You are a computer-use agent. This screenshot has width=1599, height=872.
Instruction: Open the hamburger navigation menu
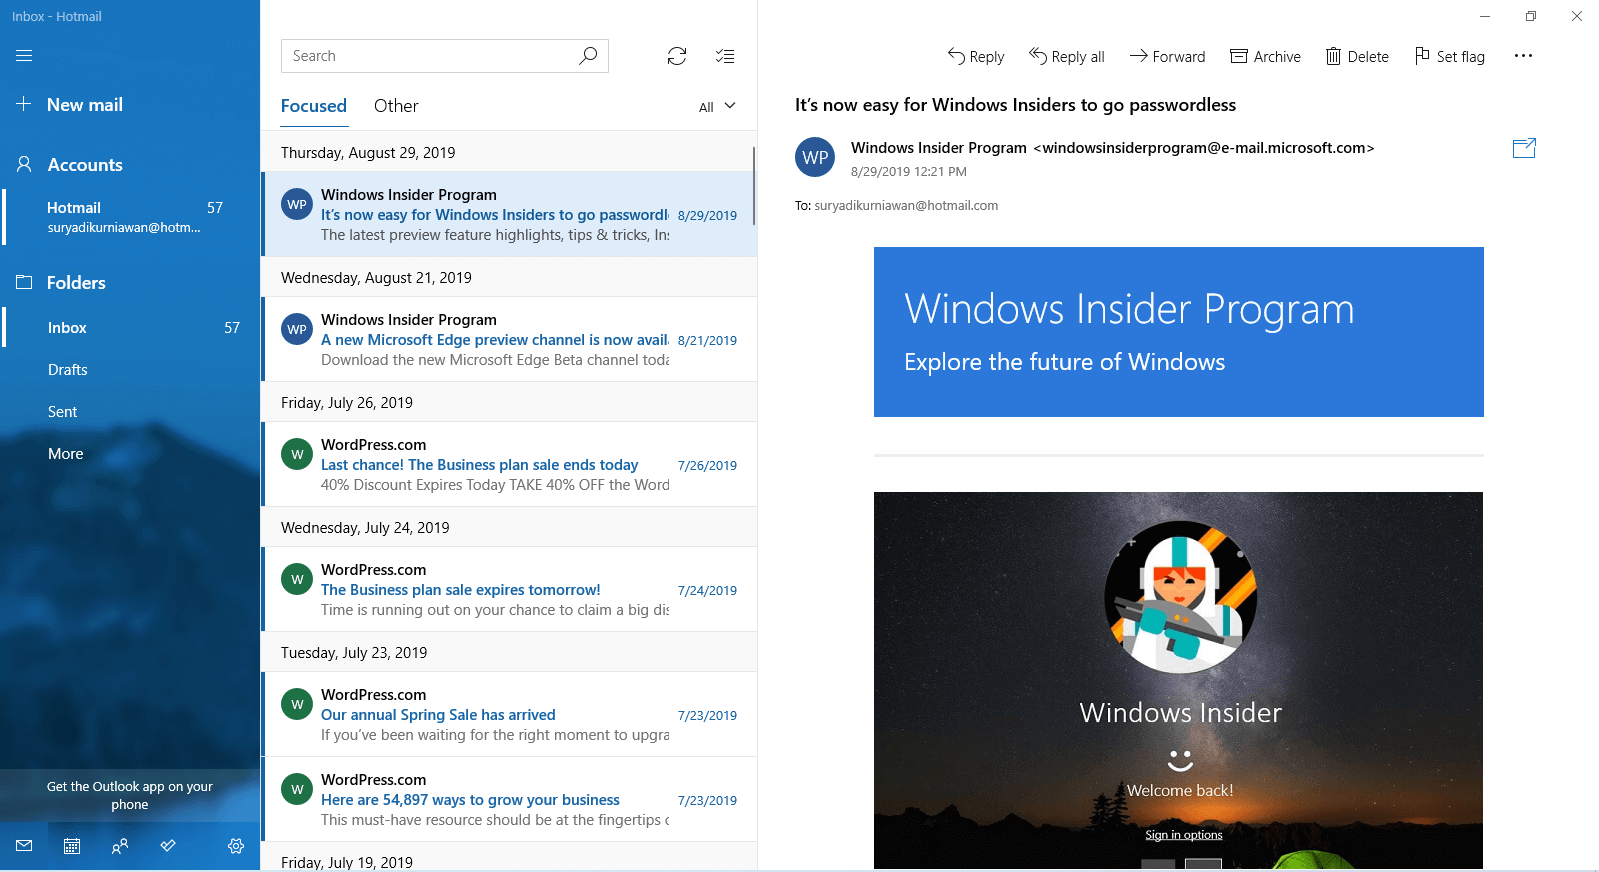(x=24, y=56)
